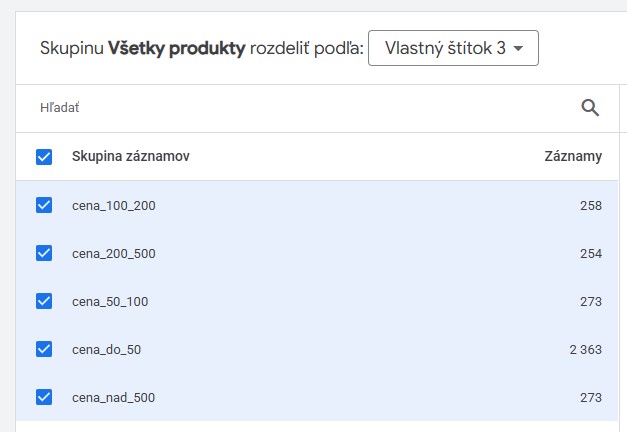The image size is (627, 432).
Task: Toggle the cena_do_50 checkbox
Action: click(x=44, y=349)
